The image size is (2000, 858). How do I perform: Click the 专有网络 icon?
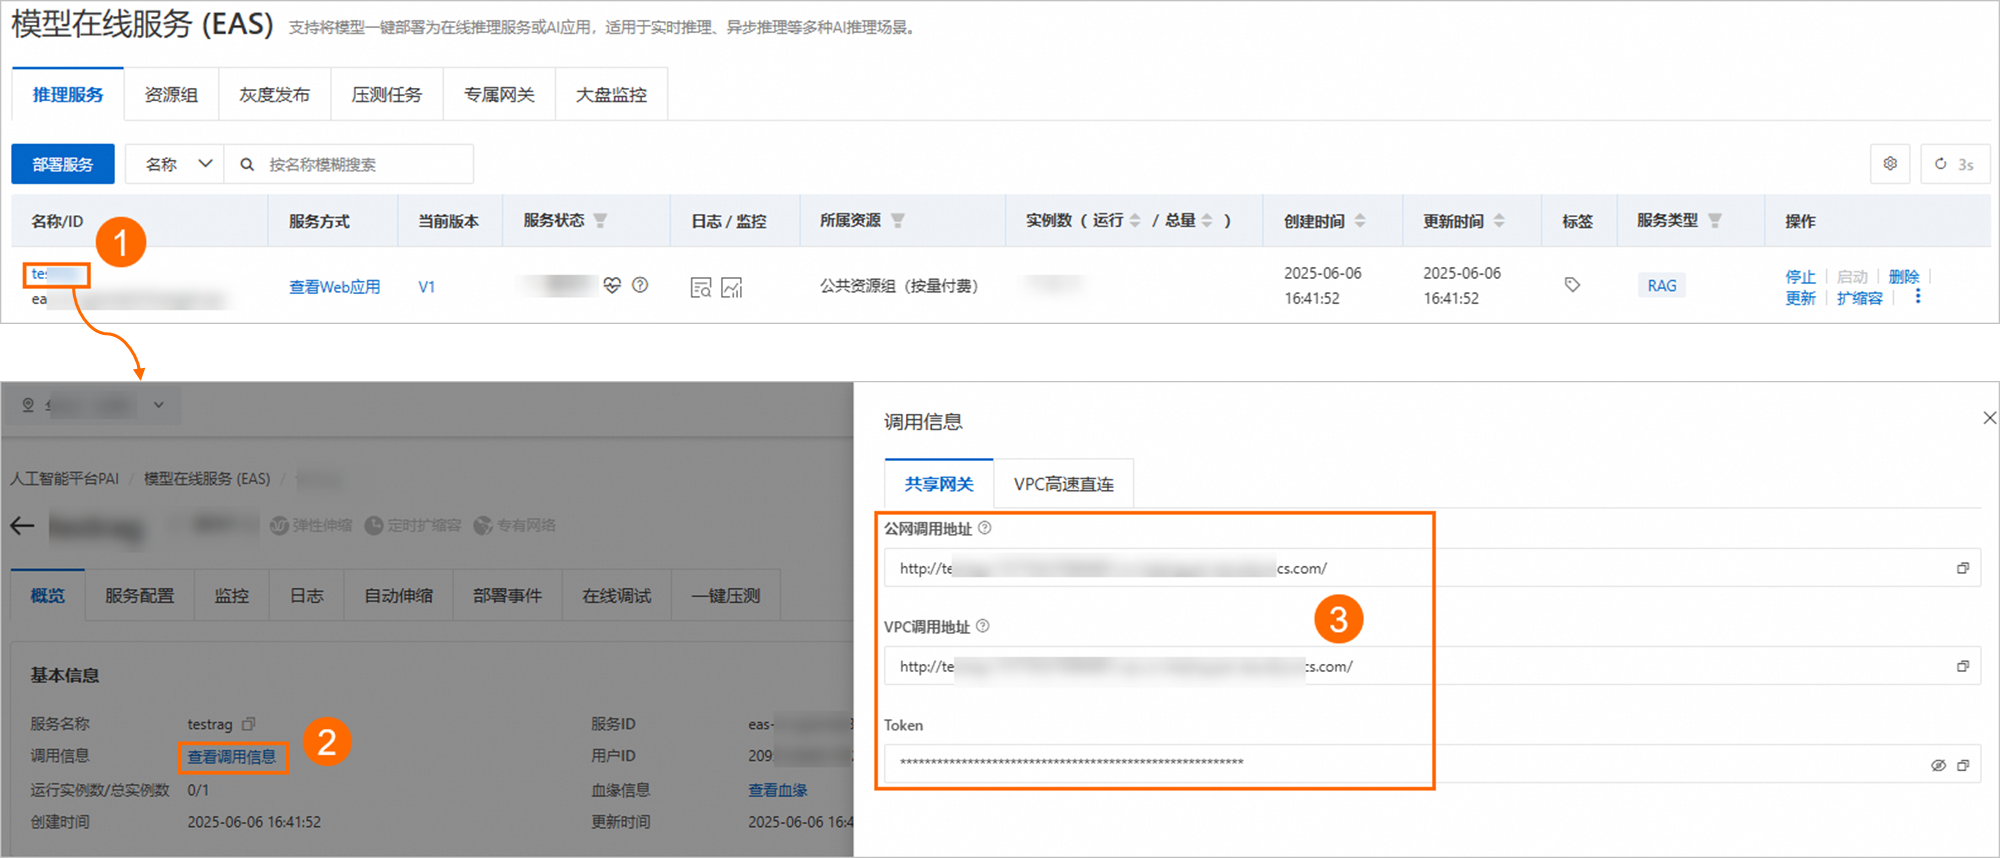(x=483, y=526)
